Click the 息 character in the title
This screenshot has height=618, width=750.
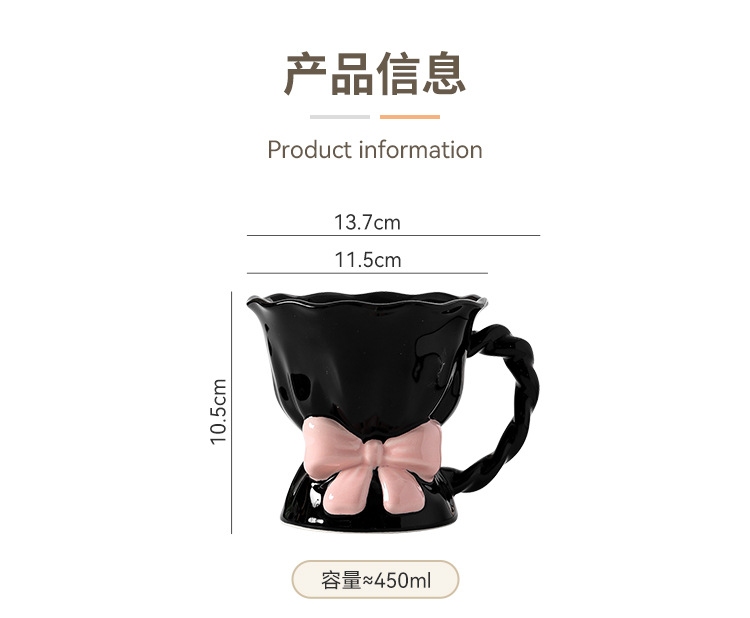[444, 74]
